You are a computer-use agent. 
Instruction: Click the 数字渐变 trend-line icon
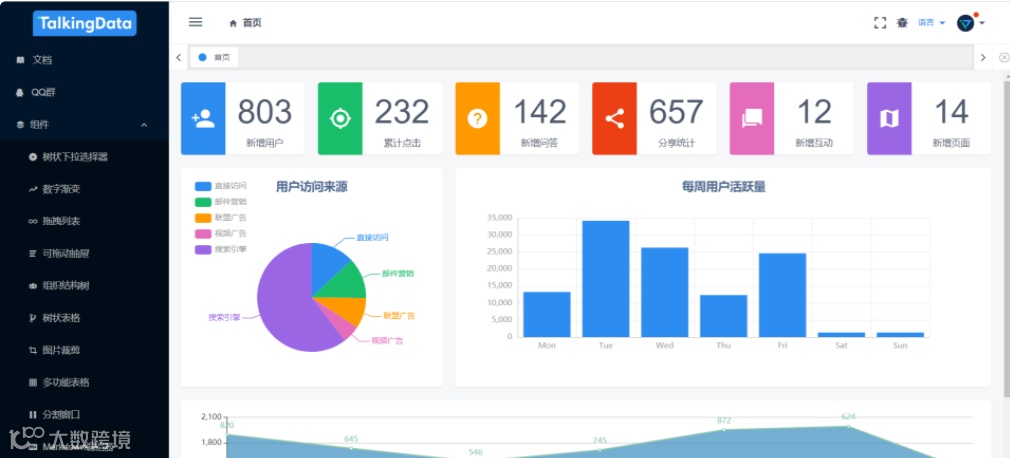[x=33, y=189]
